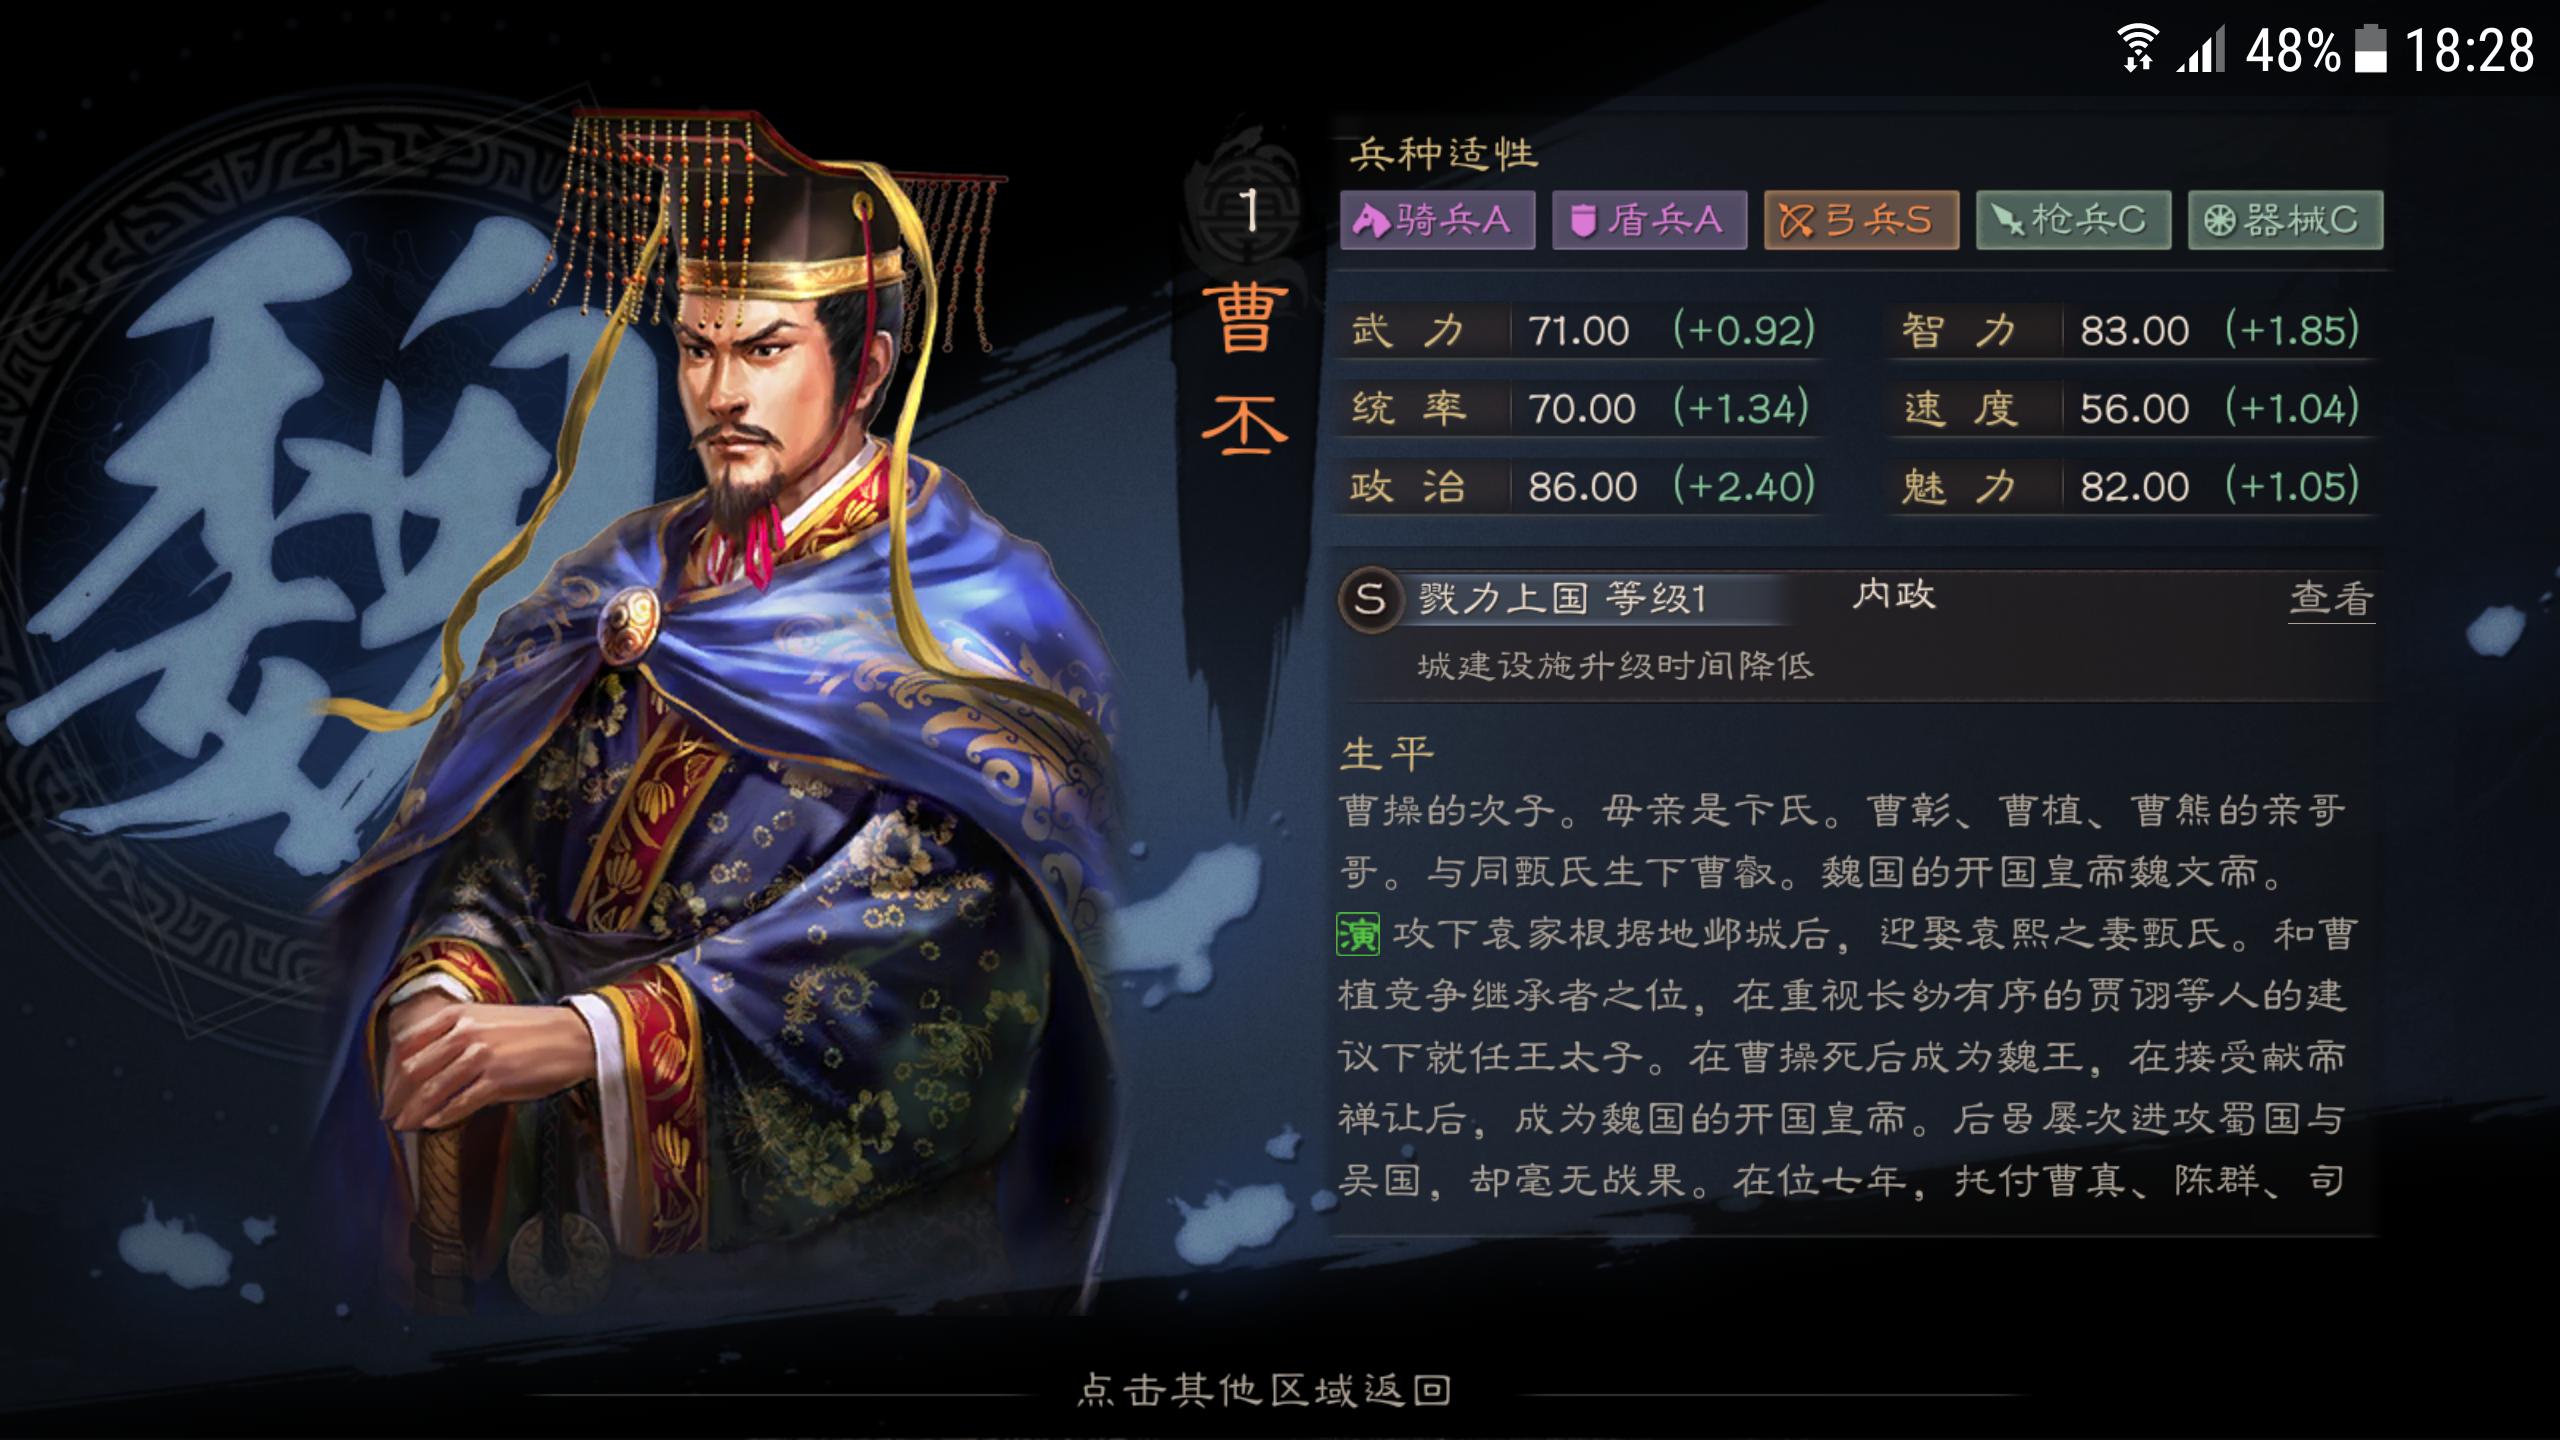Tap the spear 枪兵C aptitude badge

pyautogui.click(x=2073, y=220)
